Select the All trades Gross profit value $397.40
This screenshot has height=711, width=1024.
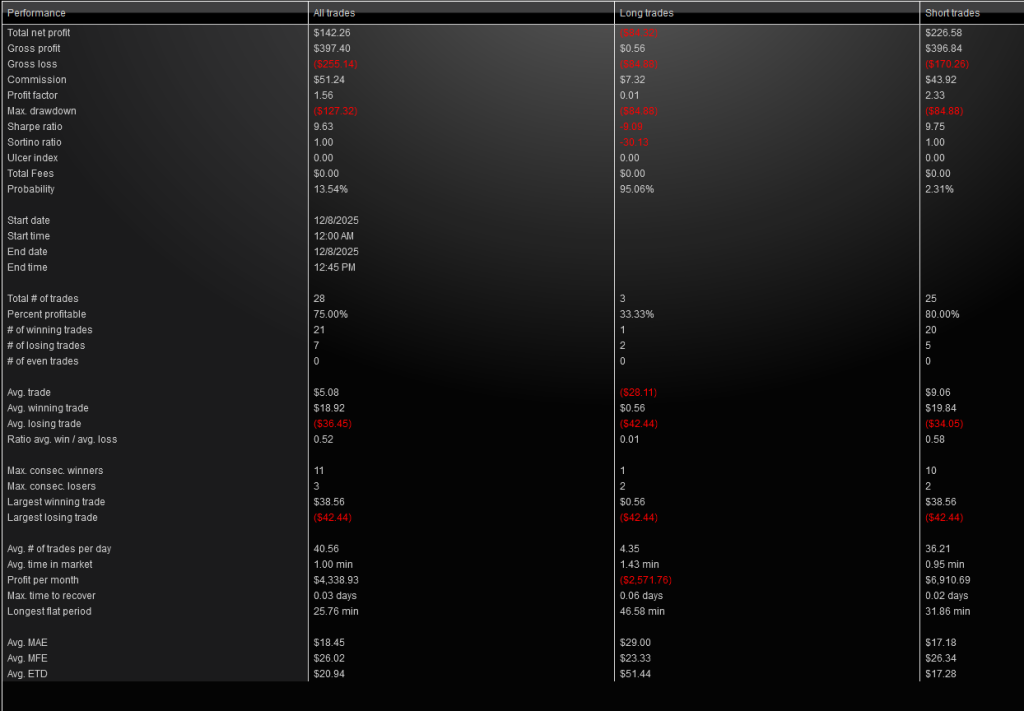(331, 48)
